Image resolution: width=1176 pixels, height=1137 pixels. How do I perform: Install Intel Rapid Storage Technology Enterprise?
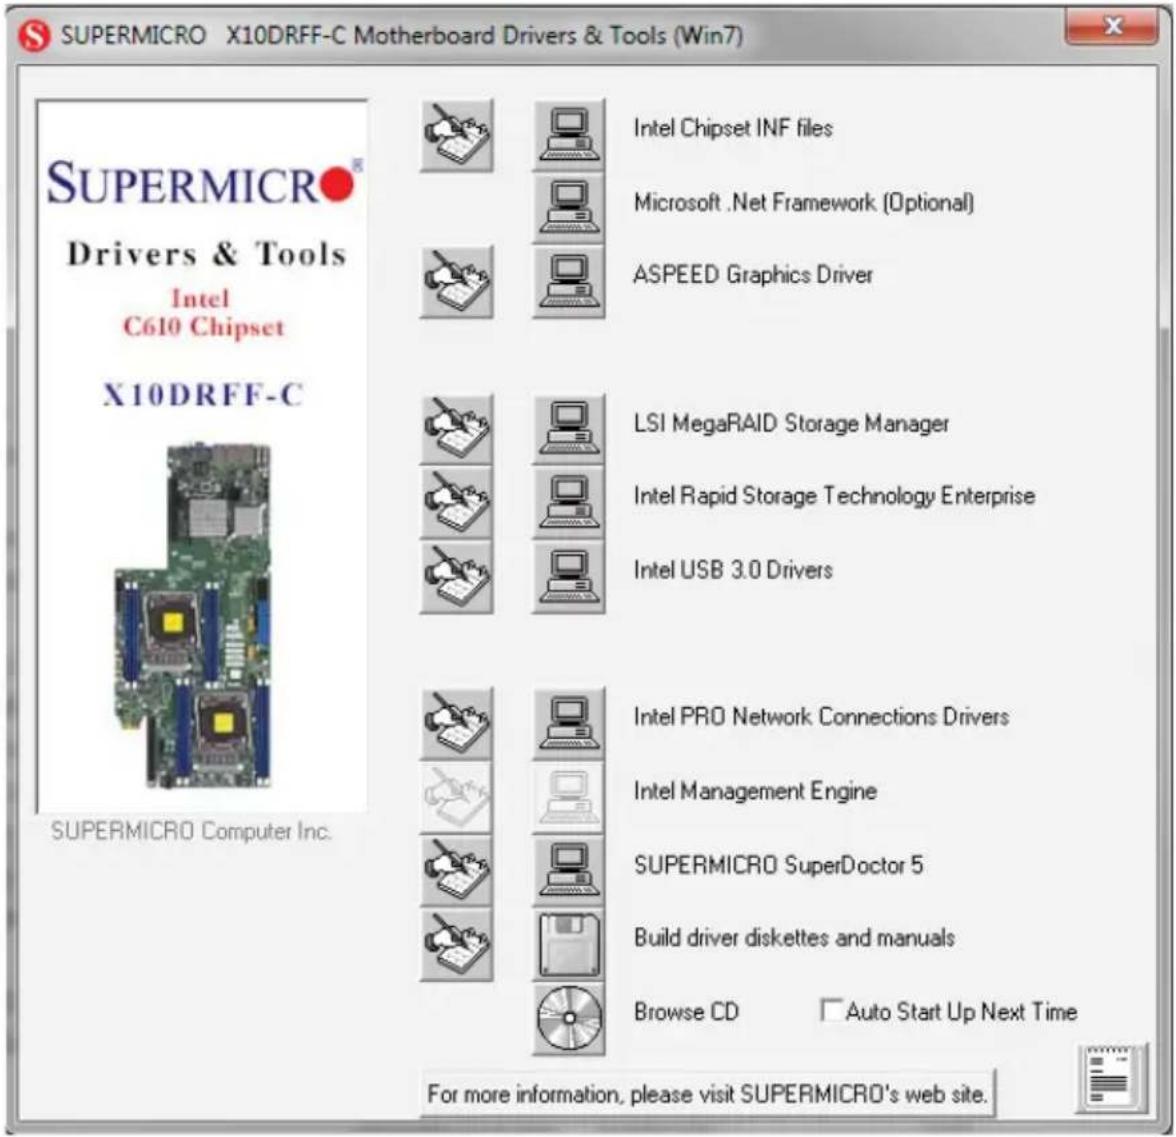click(x=569, y=502)
